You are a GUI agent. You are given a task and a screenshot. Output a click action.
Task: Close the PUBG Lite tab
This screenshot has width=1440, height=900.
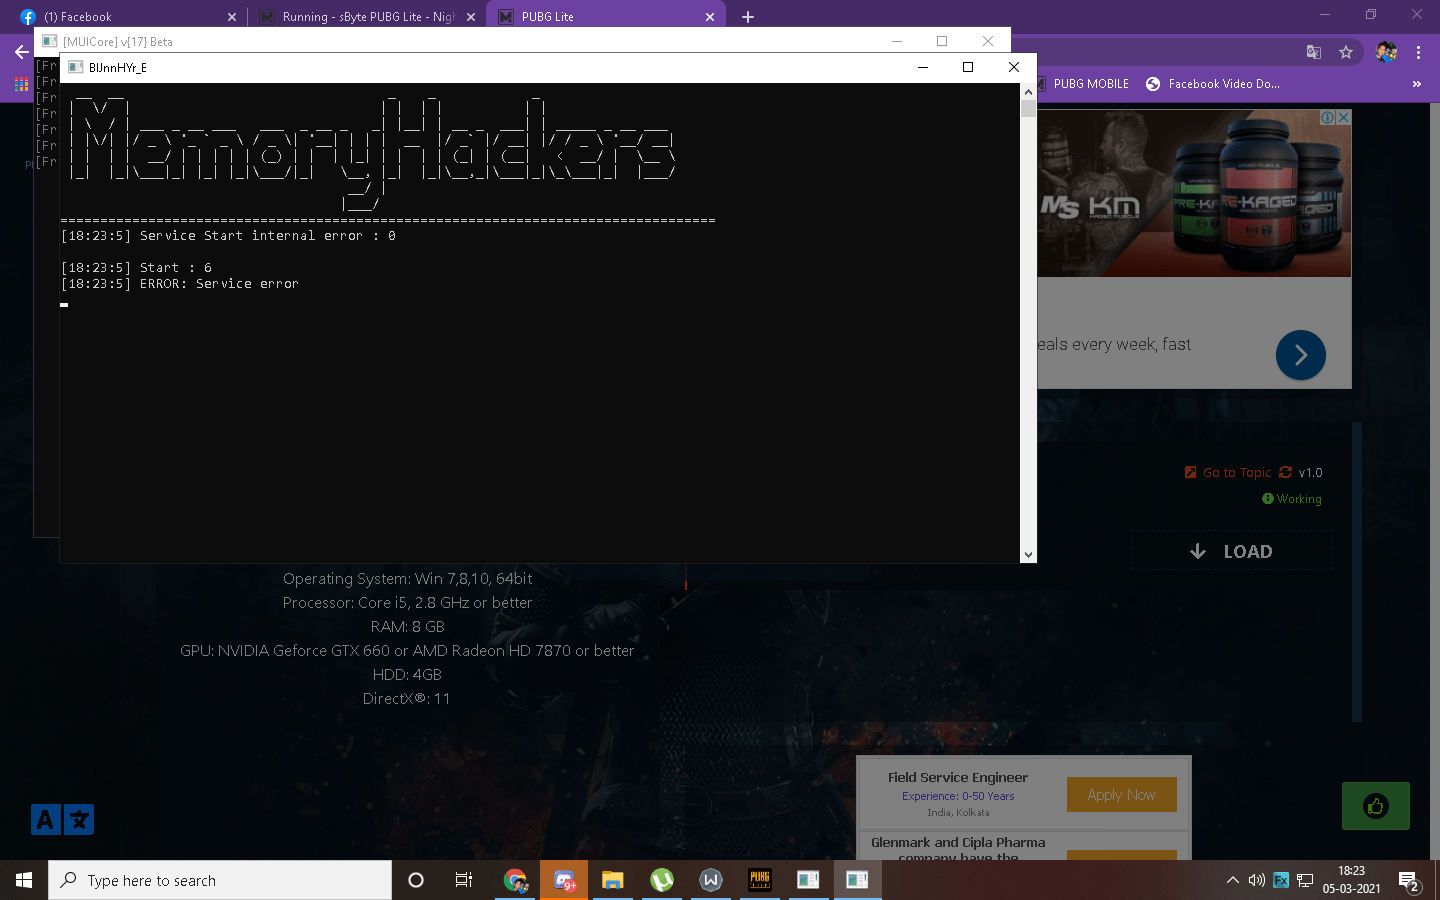tap(710, 17)
